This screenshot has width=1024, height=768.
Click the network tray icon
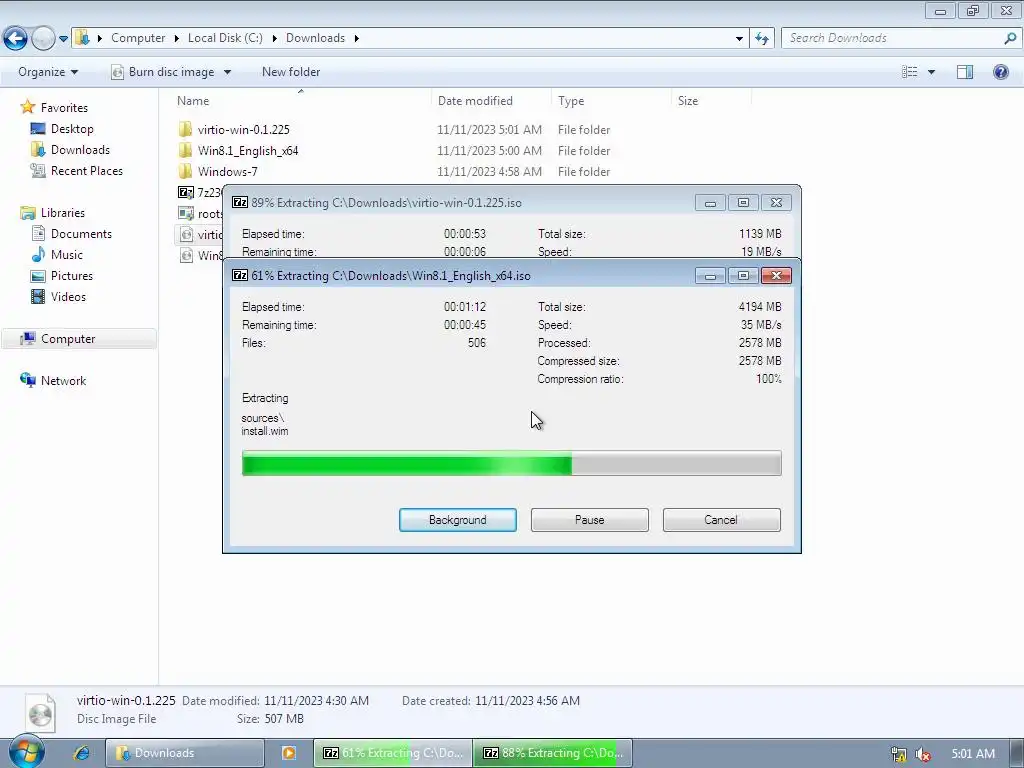coord(899,754)
